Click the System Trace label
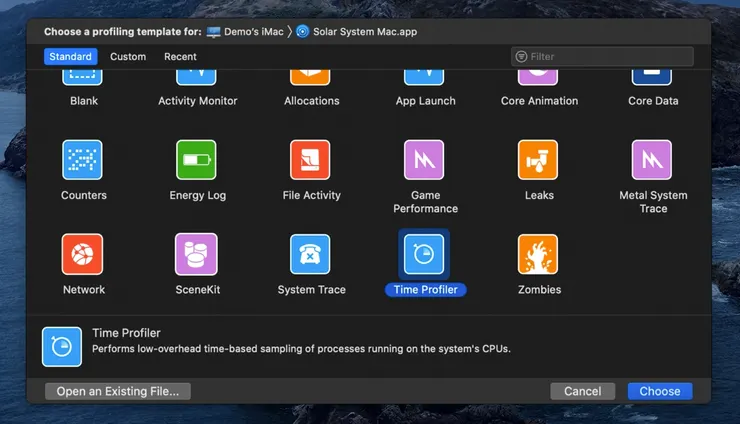 pyautogui.click(x=311, y=290)
